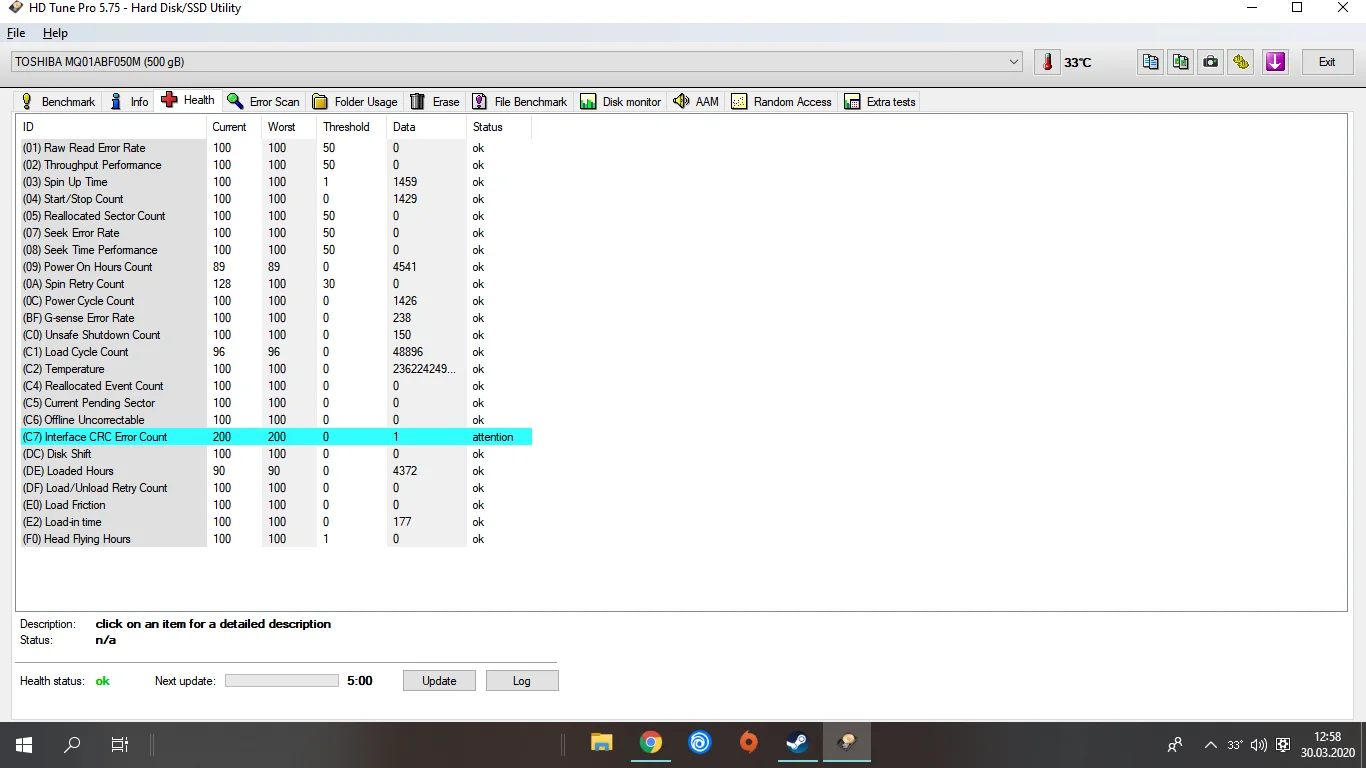Image resolution: width=1366 pixels, height=768 pixels.
Task: Open the Windows Start menu
Action: pos(24,744)
